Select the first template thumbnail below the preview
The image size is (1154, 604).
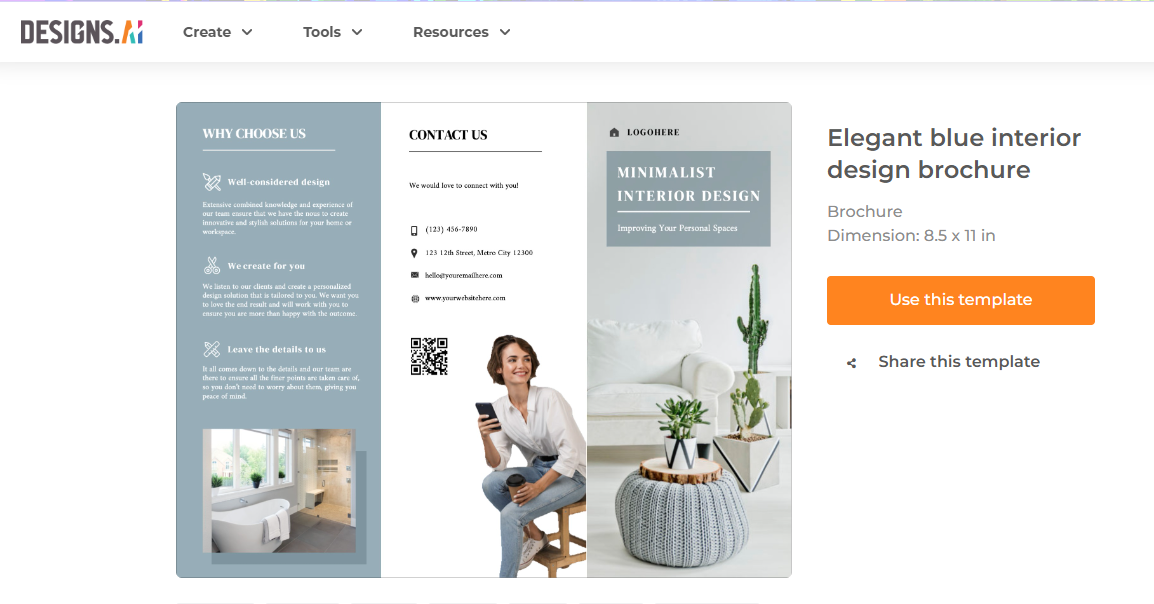pyautogui.click(x=216, y=601)
